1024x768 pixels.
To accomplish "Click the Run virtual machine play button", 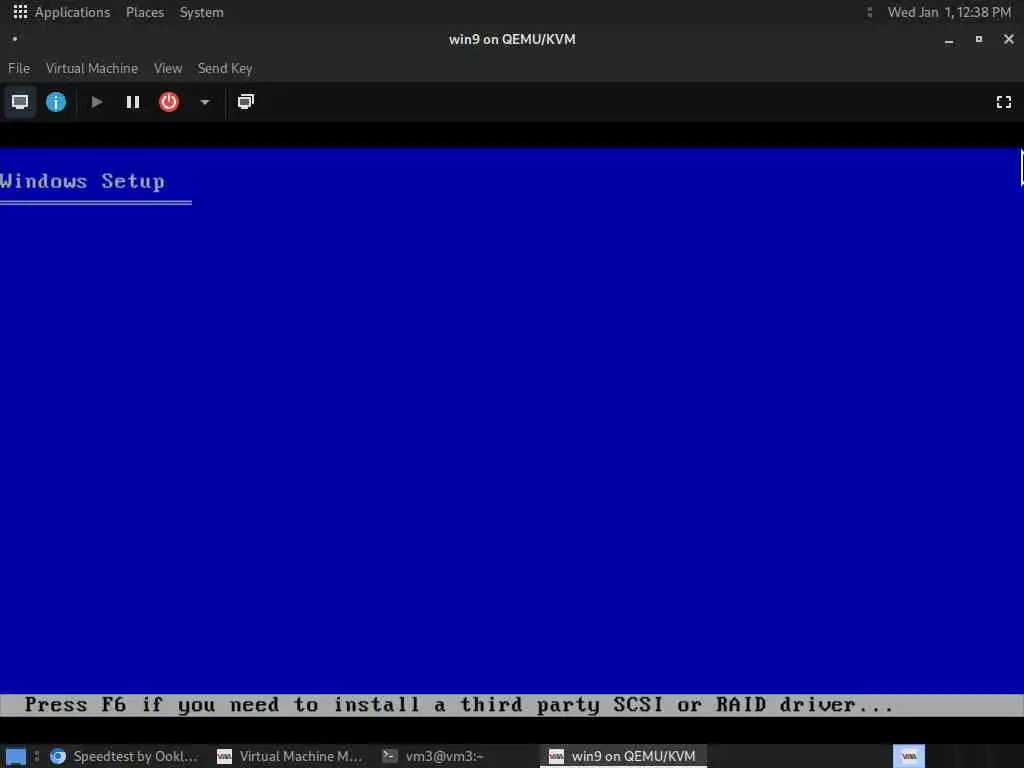I will pyautogui.click(x=97, y=102).
